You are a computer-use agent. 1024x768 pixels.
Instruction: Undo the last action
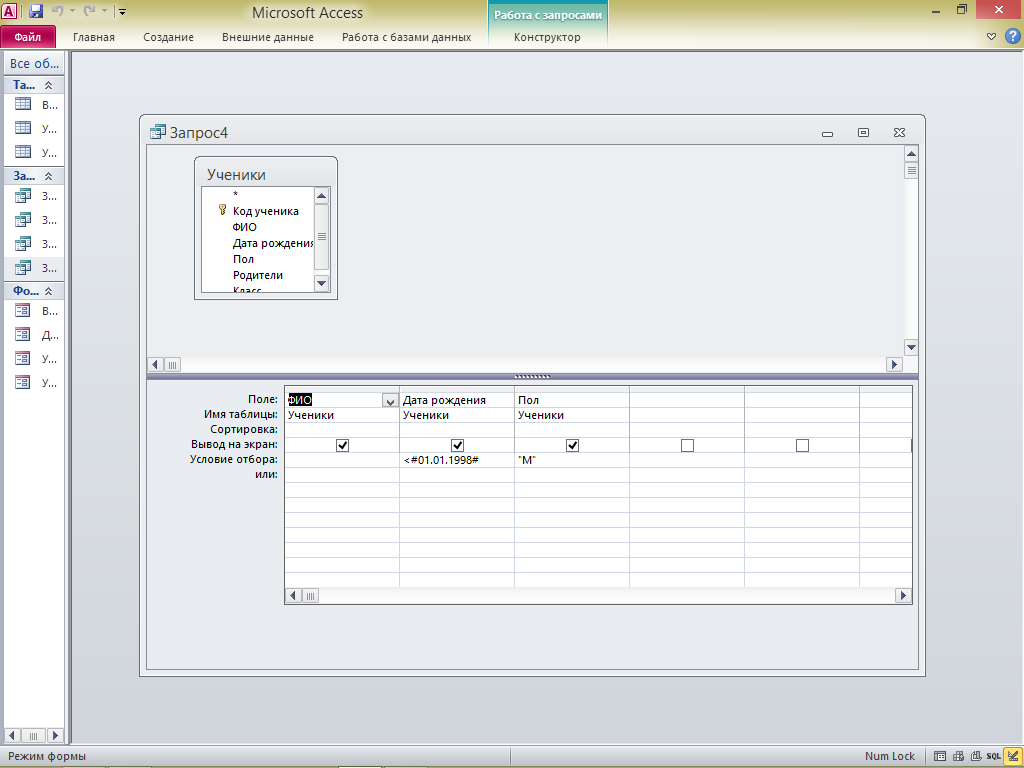[x=57, y=10]
